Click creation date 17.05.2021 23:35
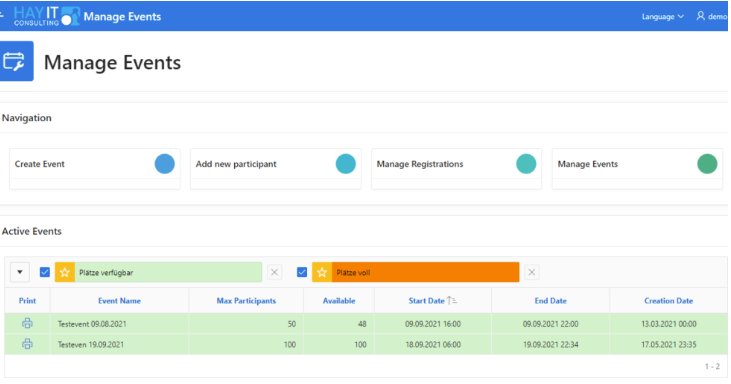The height and width of the screenshot is (384, 731). (x=669, y=345)
